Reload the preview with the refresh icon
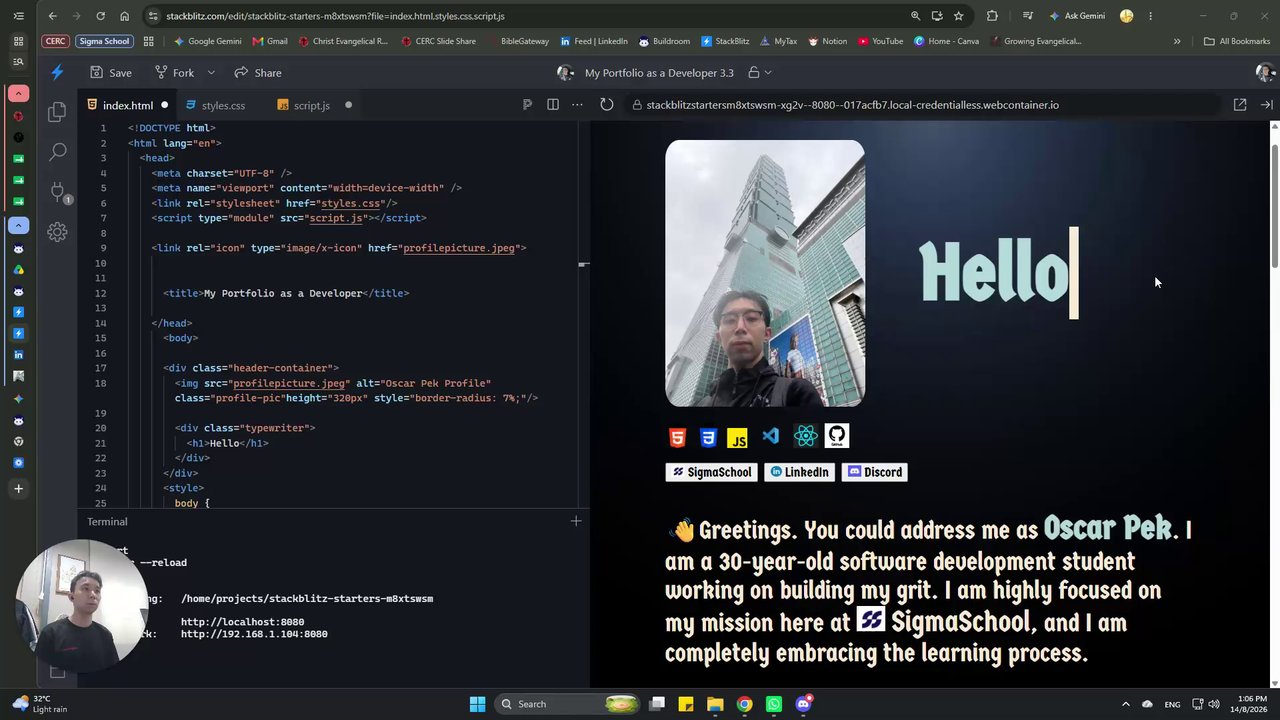This screenshot has width=1280, height=720. tap(606, 105)
